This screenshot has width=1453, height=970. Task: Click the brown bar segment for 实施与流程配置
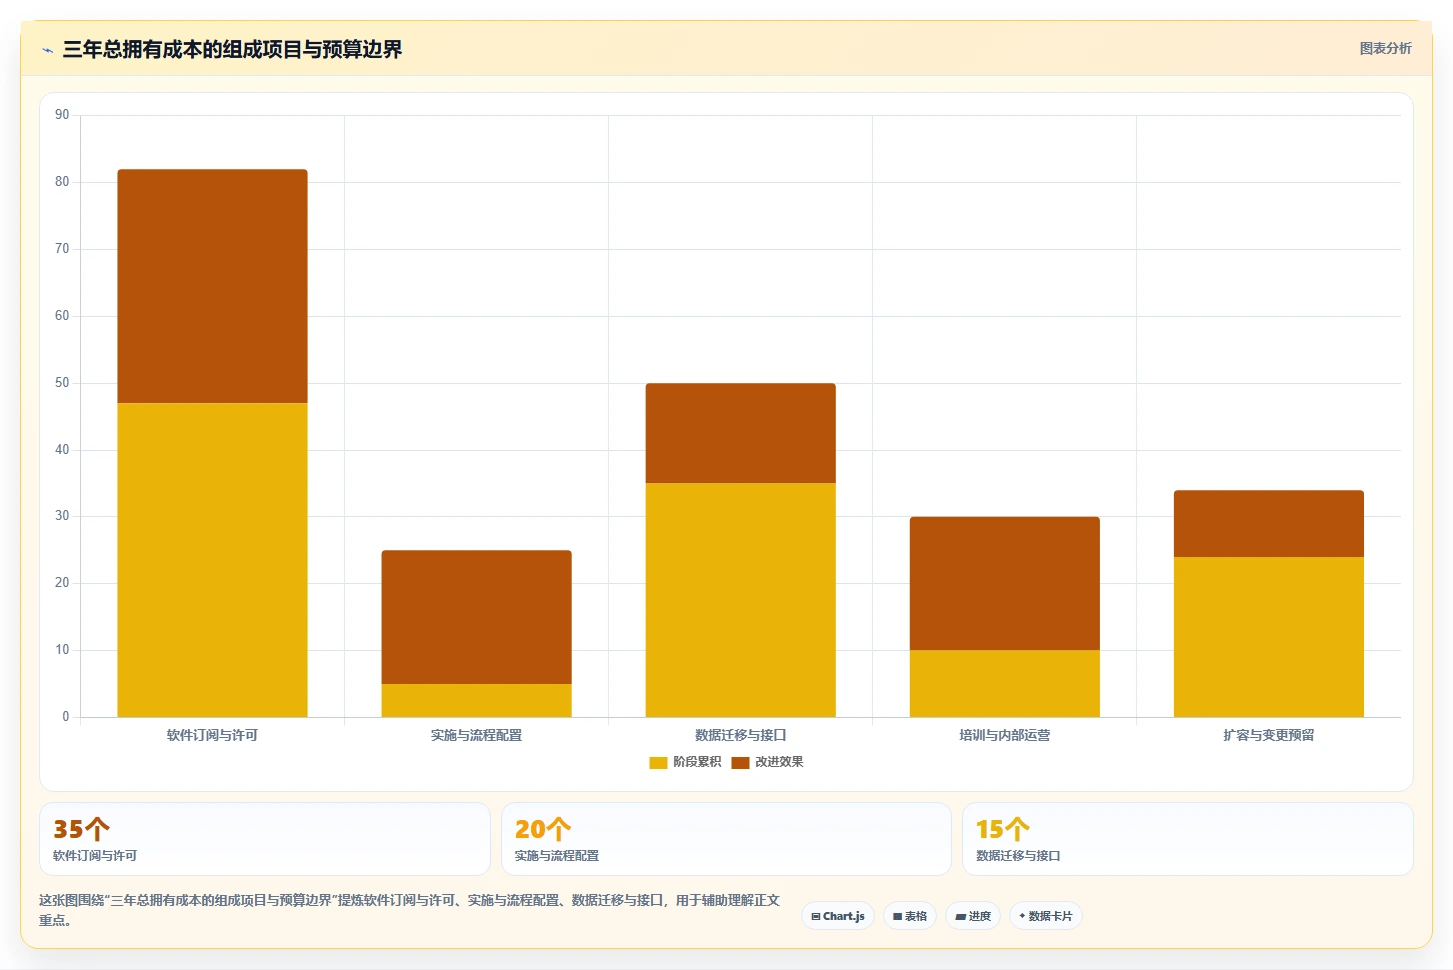pyautogui.click(x=476, y=617)
